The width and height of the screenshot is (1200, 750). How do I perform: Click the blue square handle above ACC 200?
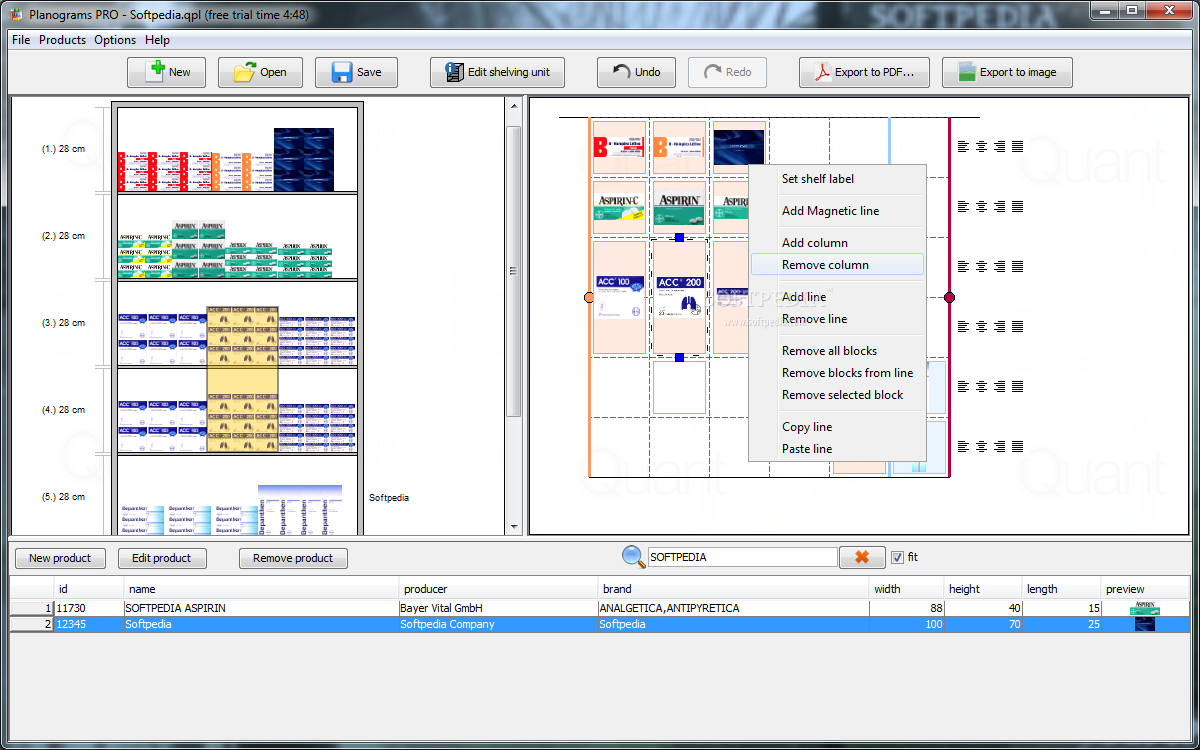[679, 237]
